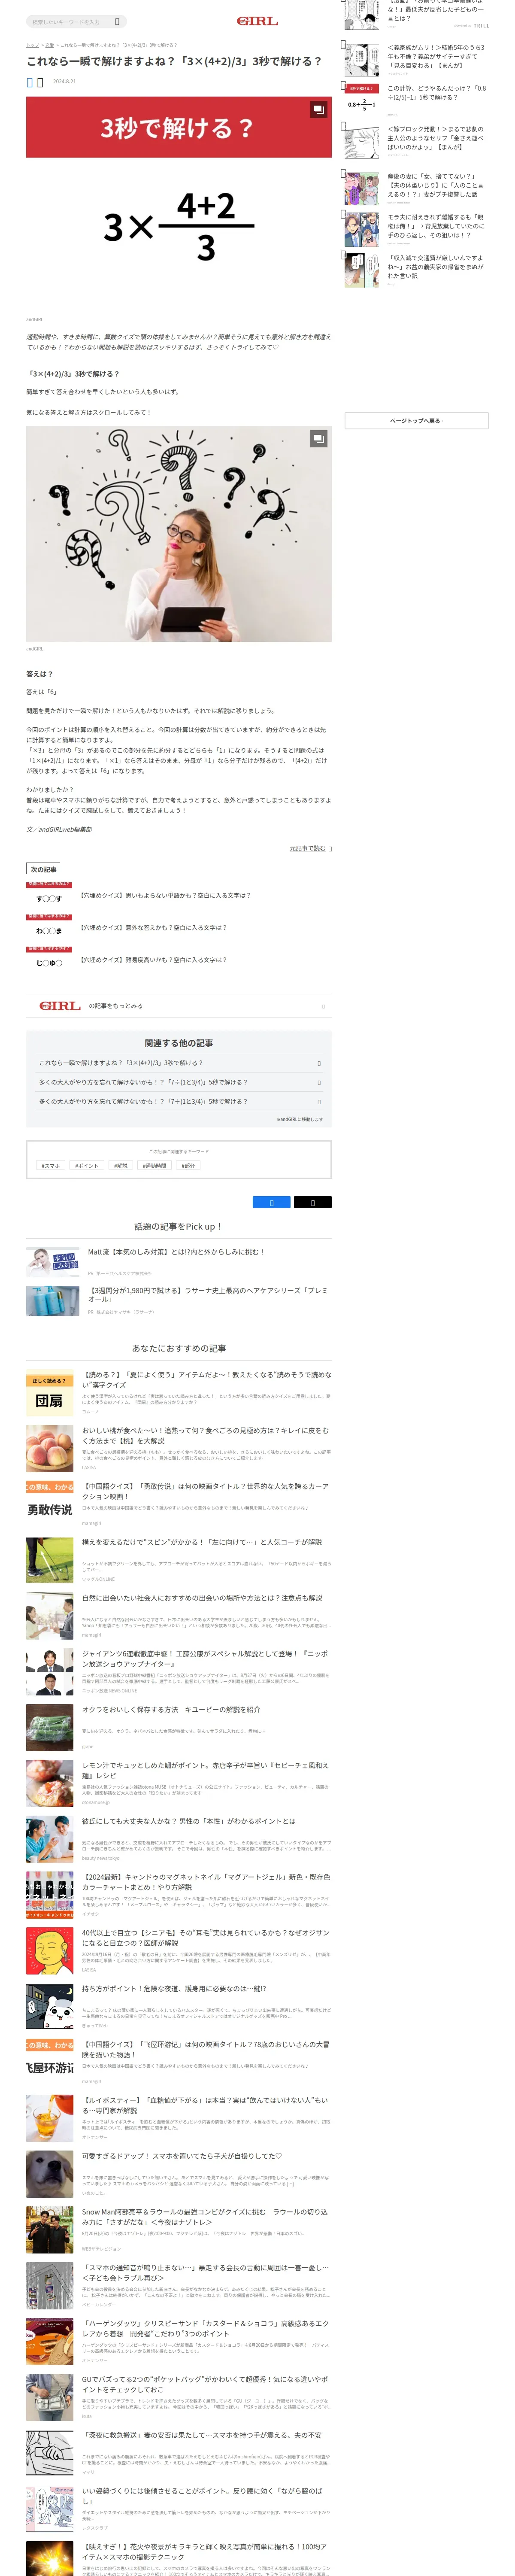515x2576 pixels.
Task: Click the second share icon under article title
Action: pyautogui.click(x=40, y=82)
